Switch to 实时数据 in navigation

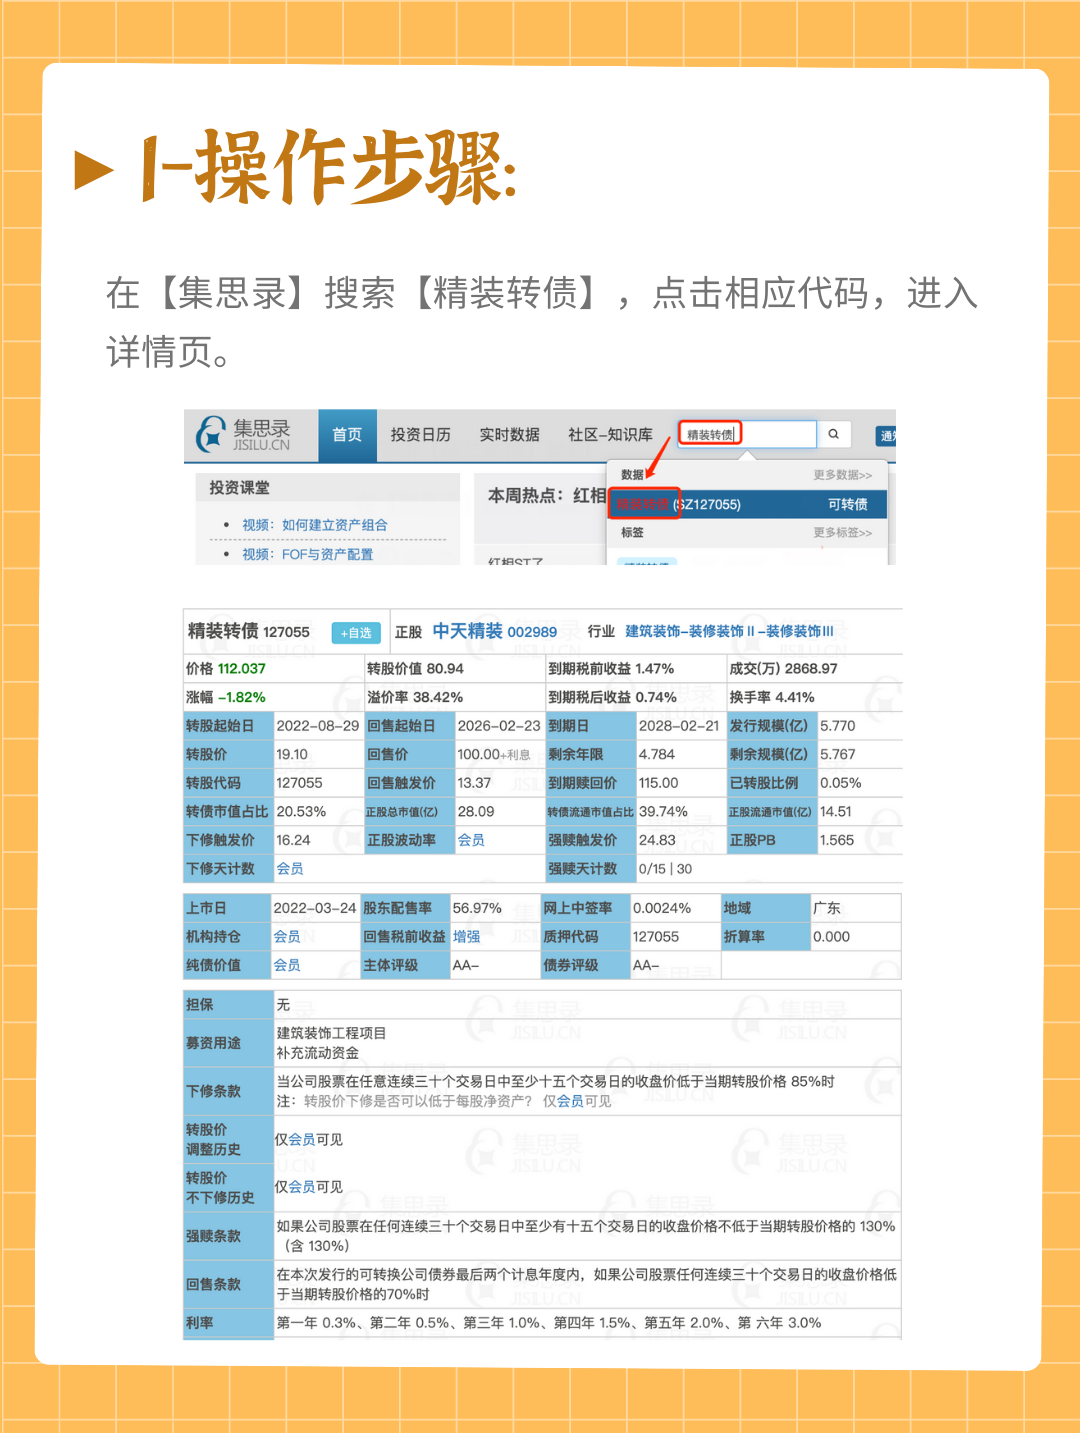[509, 435]
